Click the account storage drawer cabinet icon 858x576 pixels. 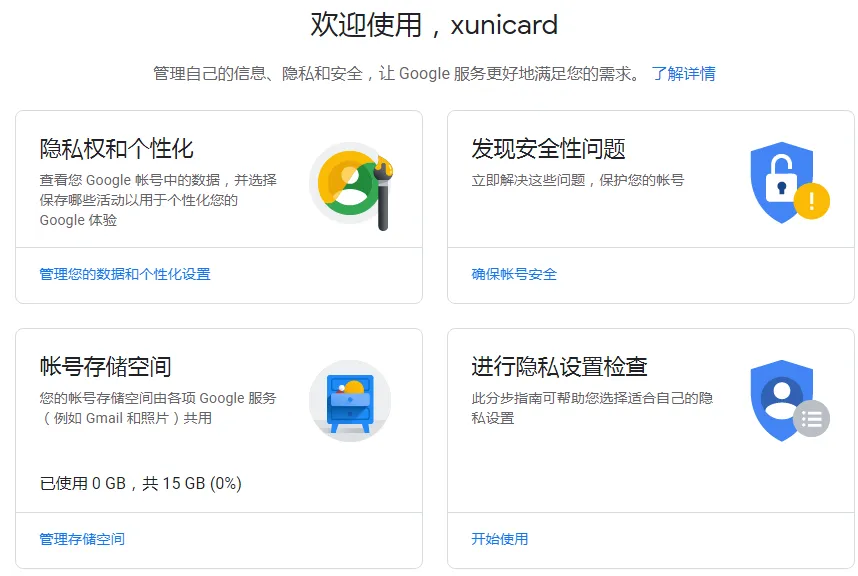coord(350,401)
